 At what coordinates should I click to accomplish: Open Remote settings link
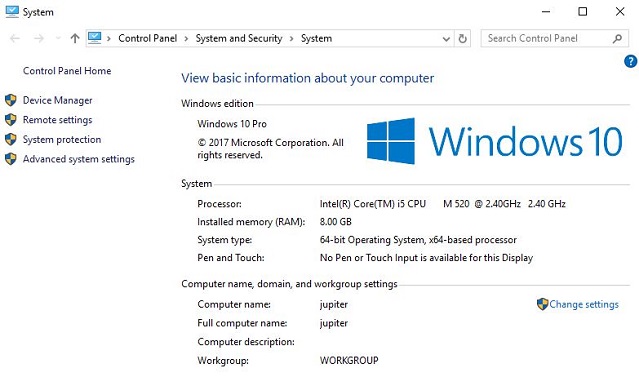click(x=57, y=120)
